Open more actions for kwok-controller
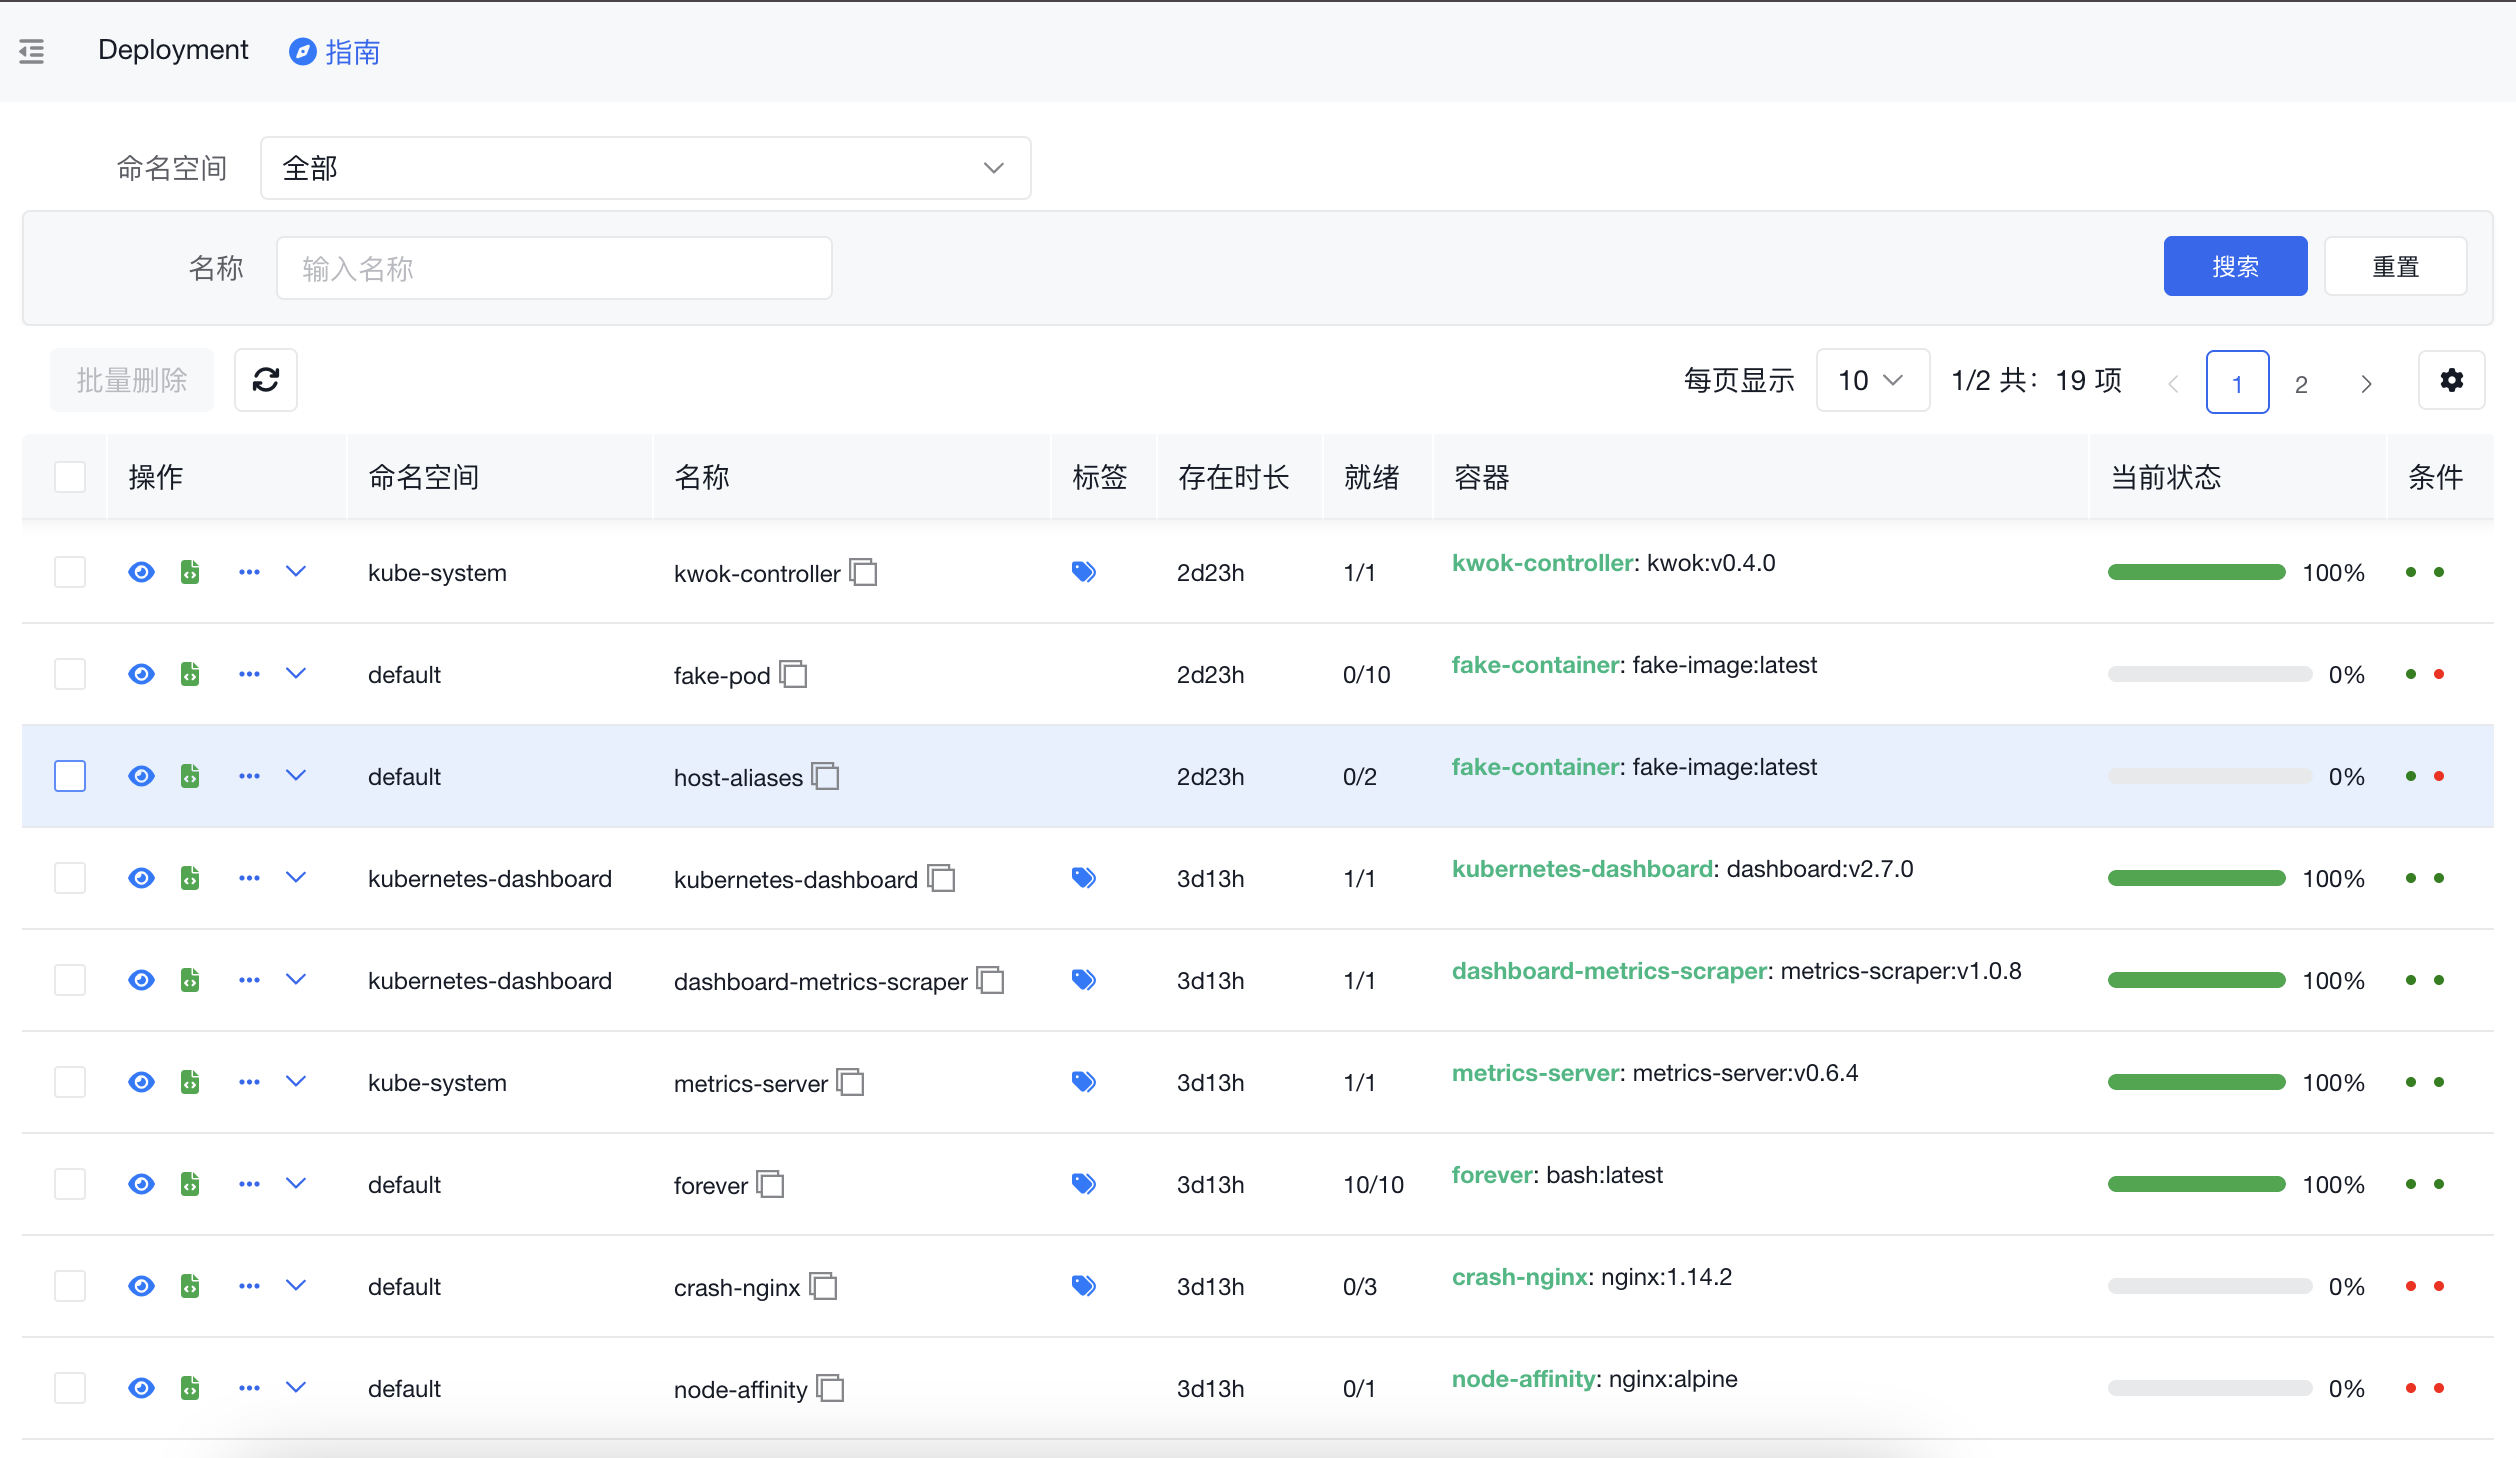The image size is (2516, 1458). point(249,572)
